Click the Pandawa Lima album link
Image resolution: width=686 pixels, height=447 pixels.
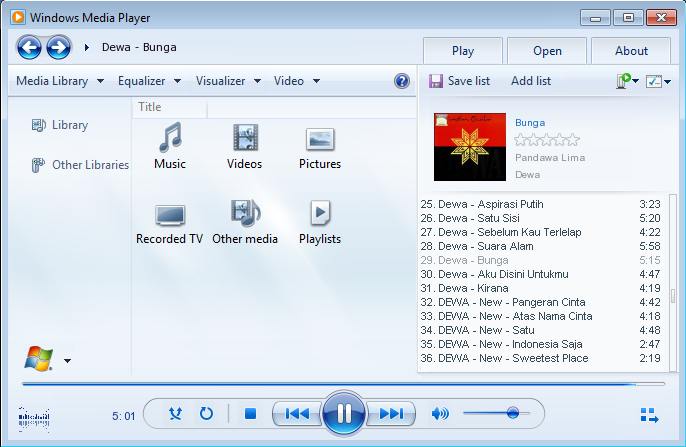point(550,157)
